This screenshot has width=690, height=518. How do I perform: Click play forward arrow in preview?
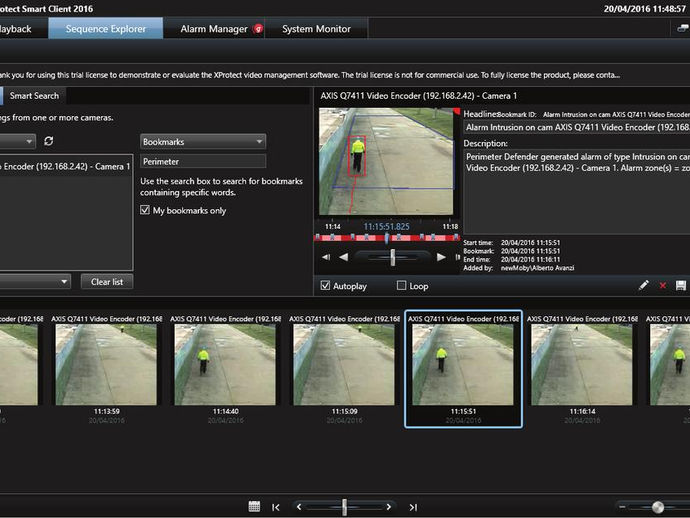[441, 257]
